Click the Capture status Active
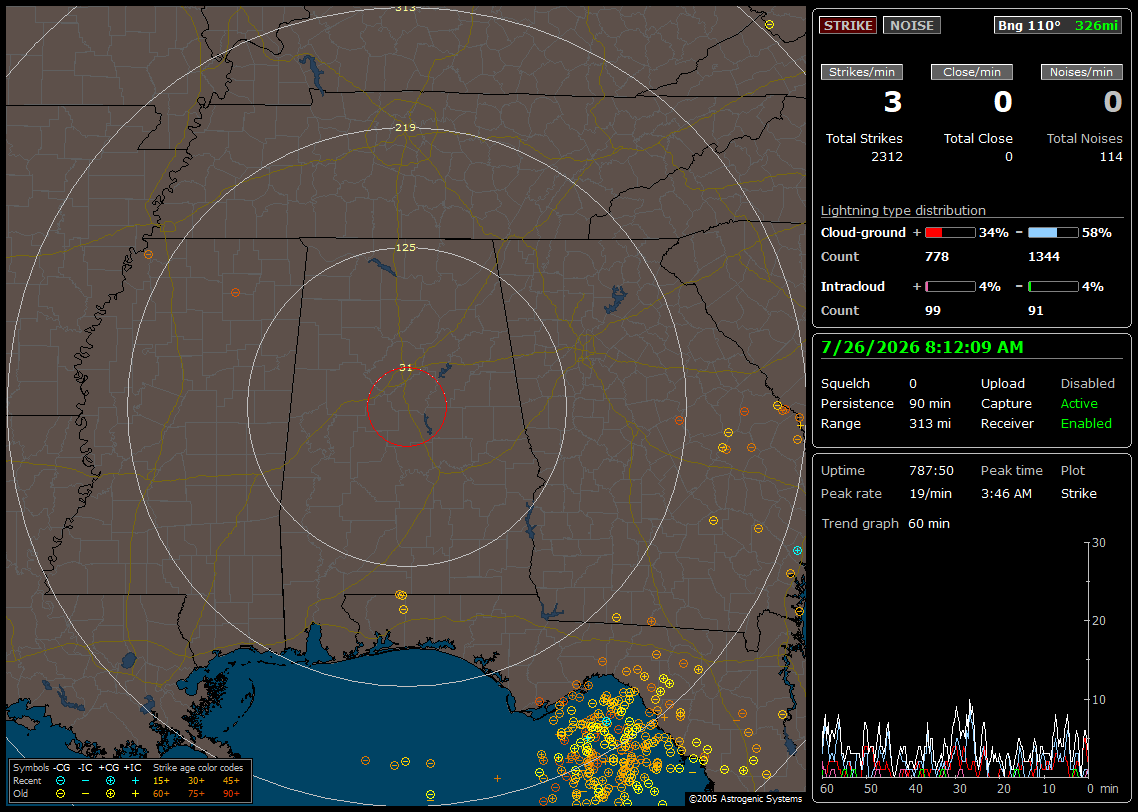 [x=1079, y=403]
